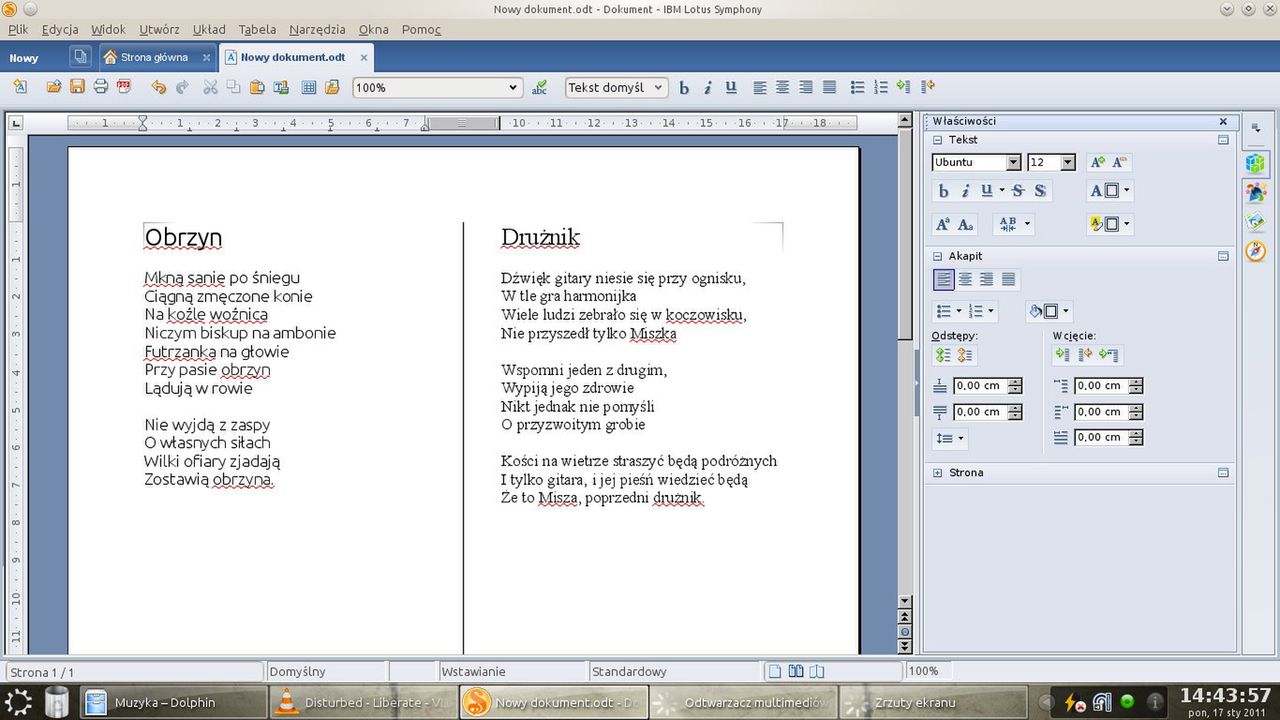Open the navigator compass sidebar icon
Image resolution: width=1280 pixels, height=720 pixels.
coord(1255,250)
